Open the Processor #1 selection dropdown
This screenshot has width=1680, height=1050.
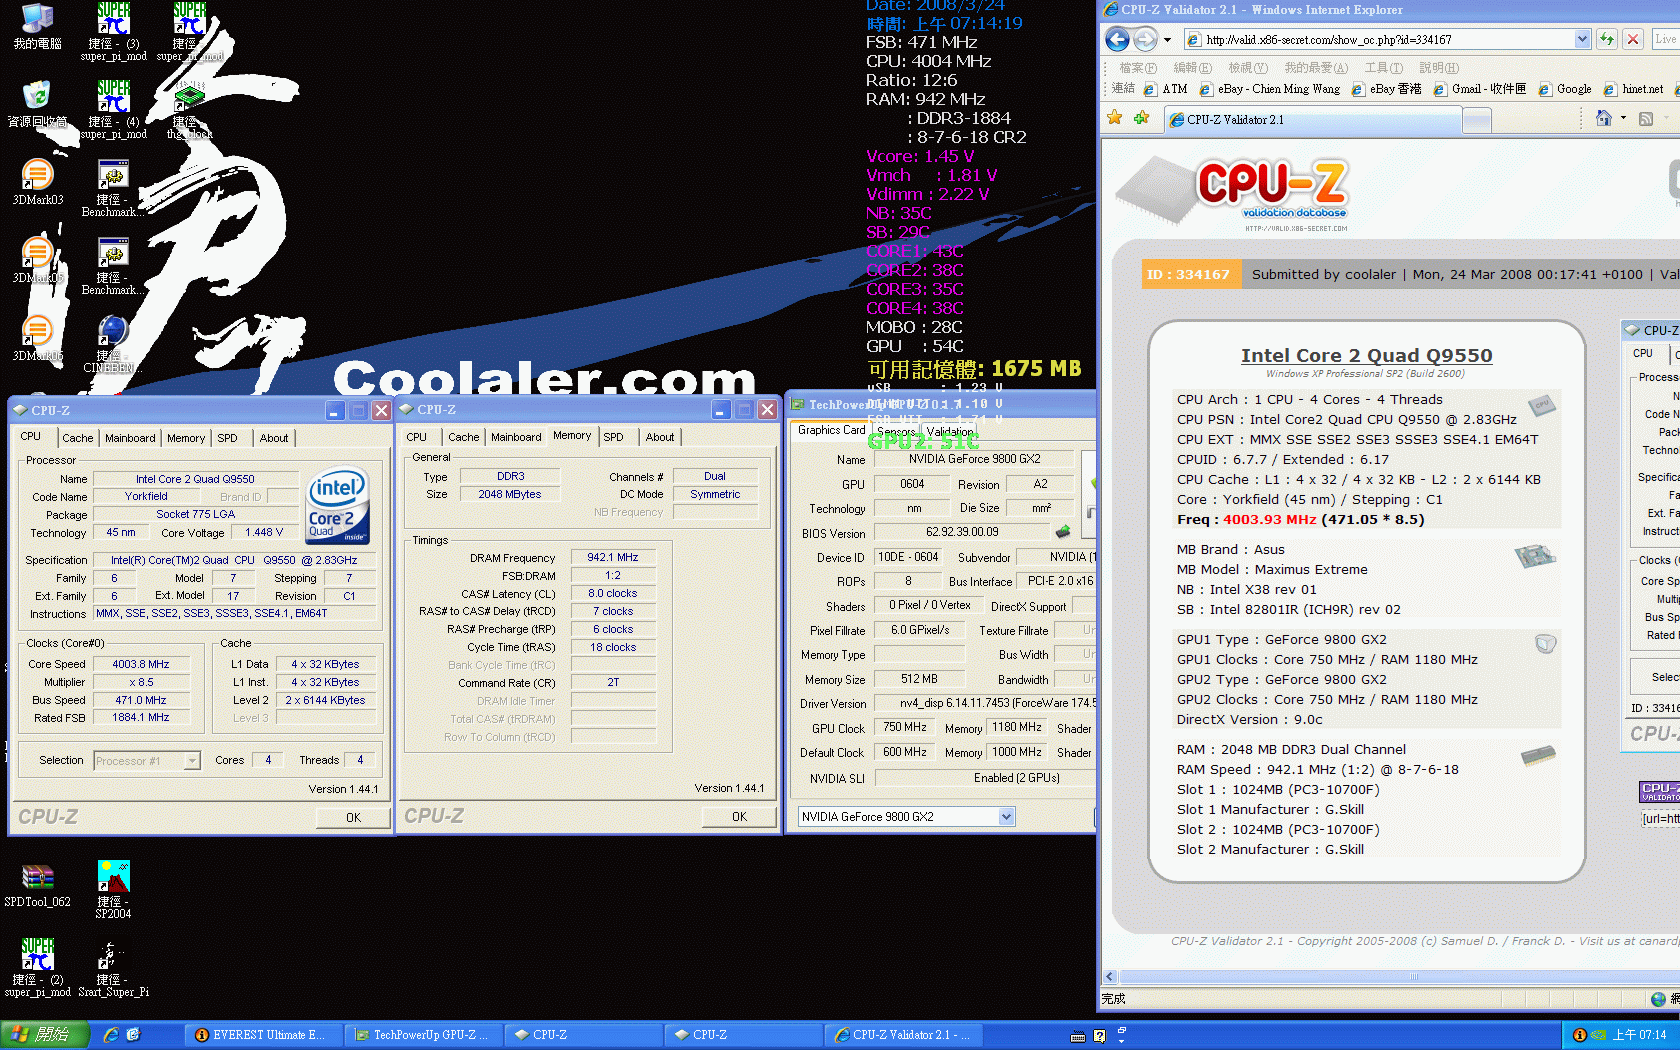tap(192, 761)
